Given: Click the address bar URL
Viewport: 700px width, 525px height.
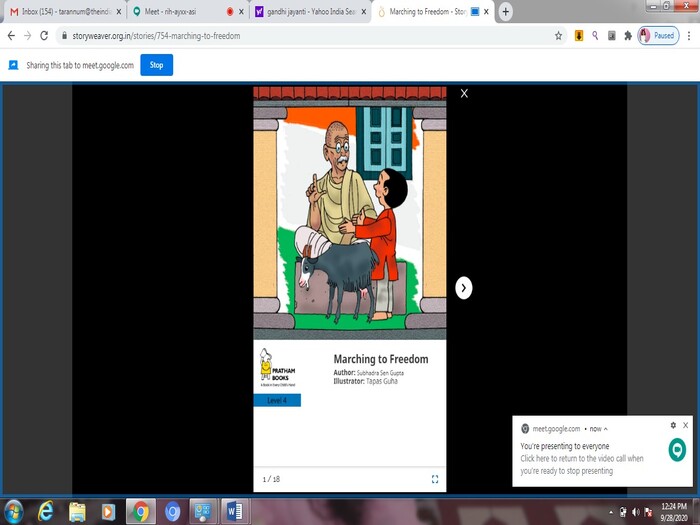Looking at the screenshot, I should click(x=156, y=36).
